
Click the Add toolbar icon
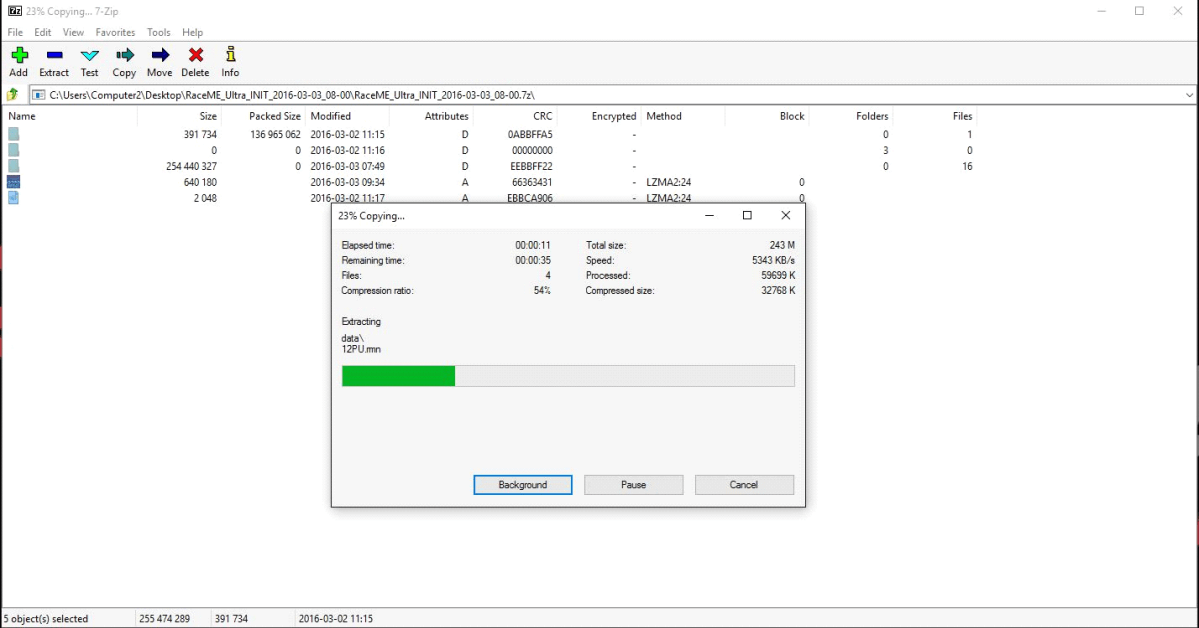click(x=18, y=61)
